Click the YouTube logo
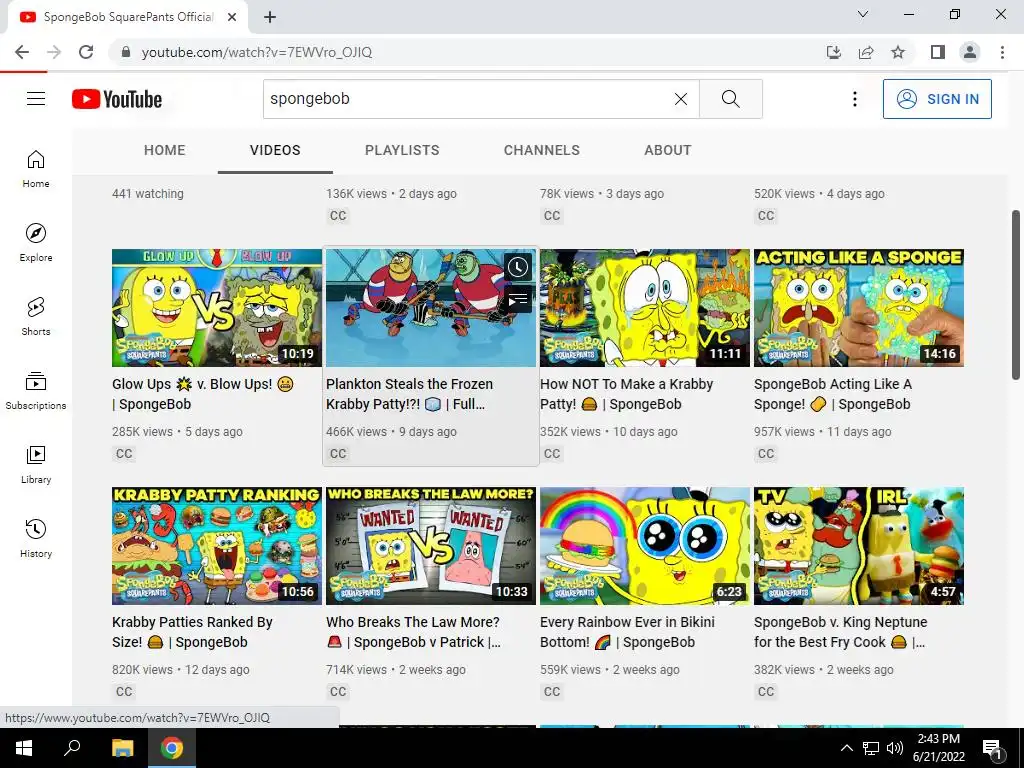The image size is (1024, 768). pyautogui.click(x=117, y=99)
